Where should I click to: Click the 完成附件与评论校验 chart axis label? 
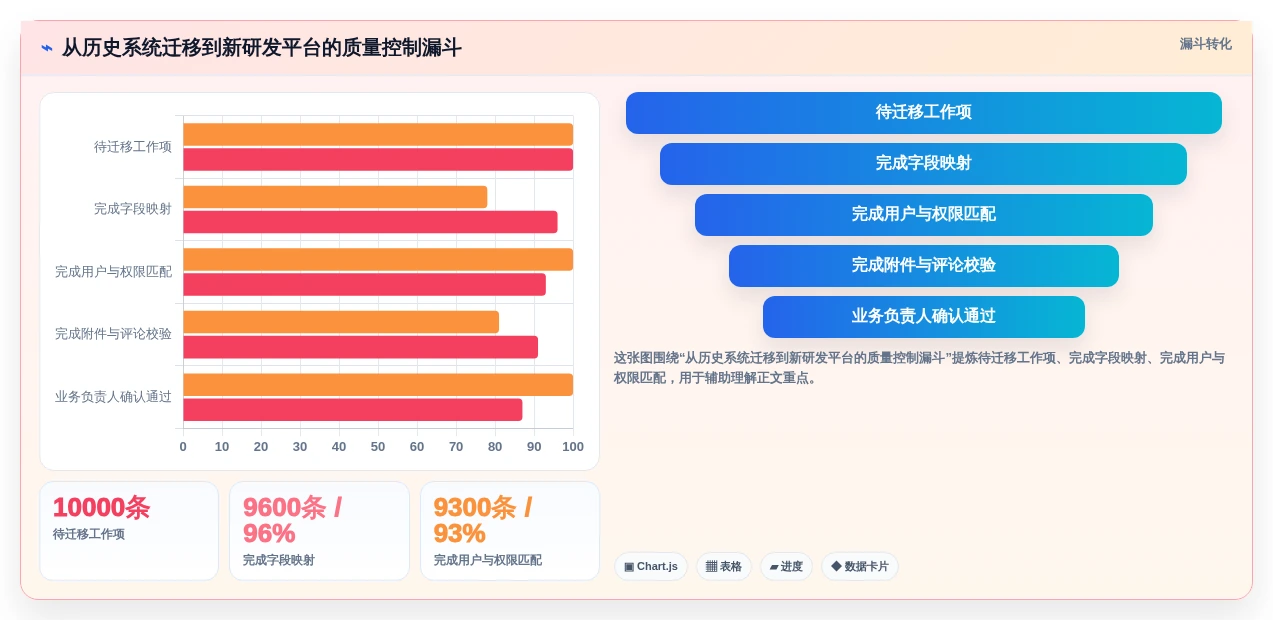113,334
